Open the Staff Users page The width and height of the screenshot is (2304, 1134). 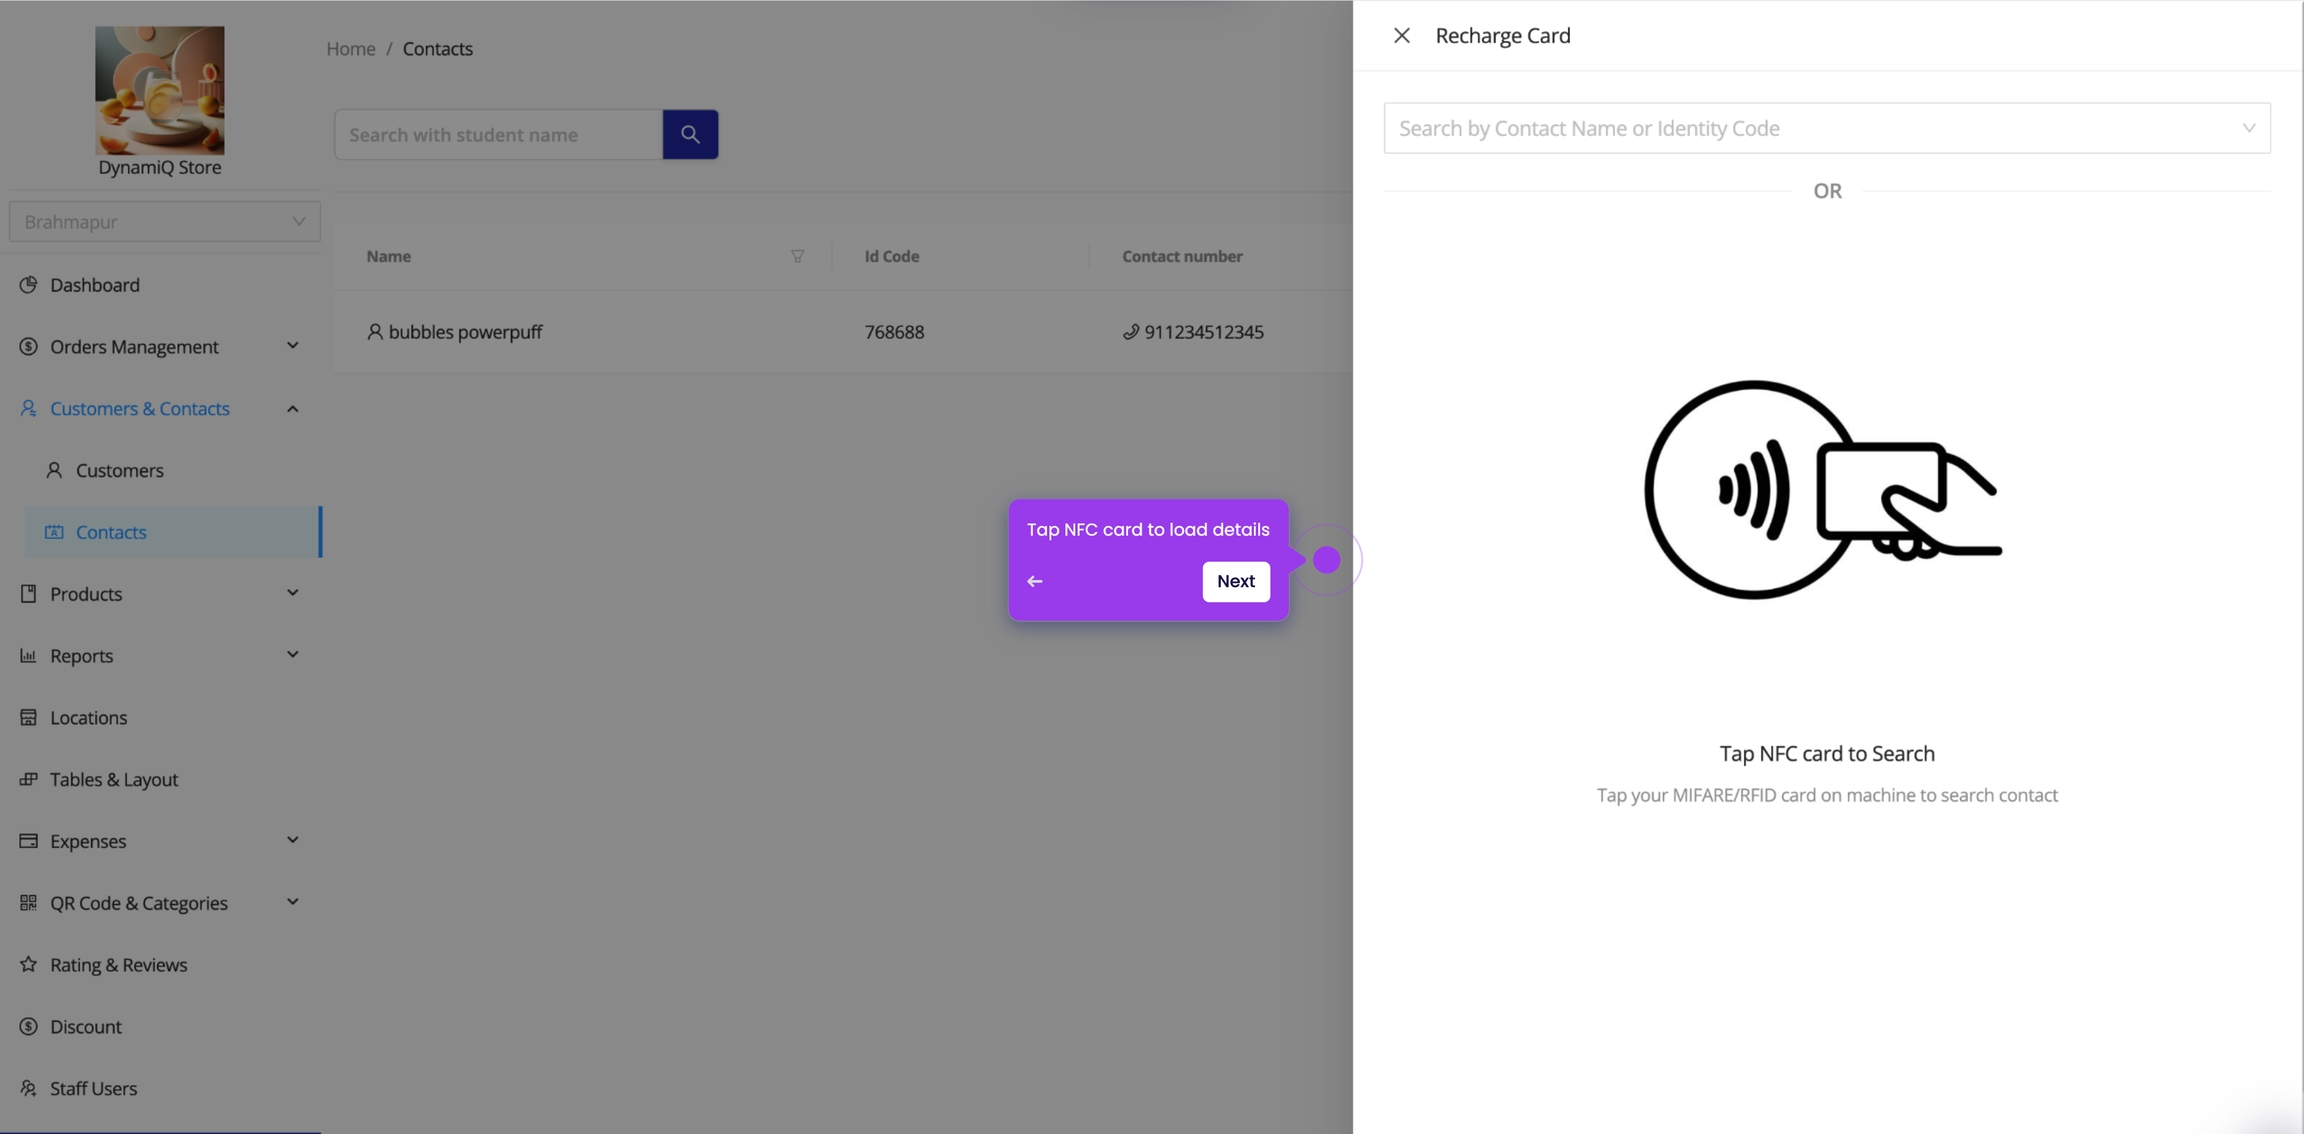click(x=93, y=1088)
